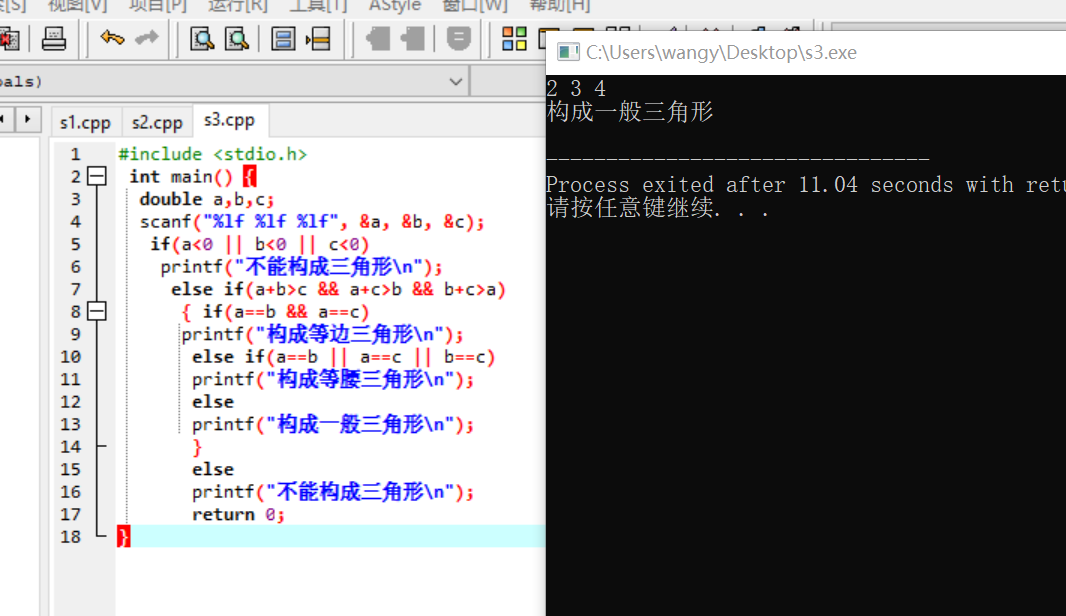Click the "if(a==b && a==c)" line
This screenshot has width=1066, height=616.
pyautogui.click(x=286, y=312)
